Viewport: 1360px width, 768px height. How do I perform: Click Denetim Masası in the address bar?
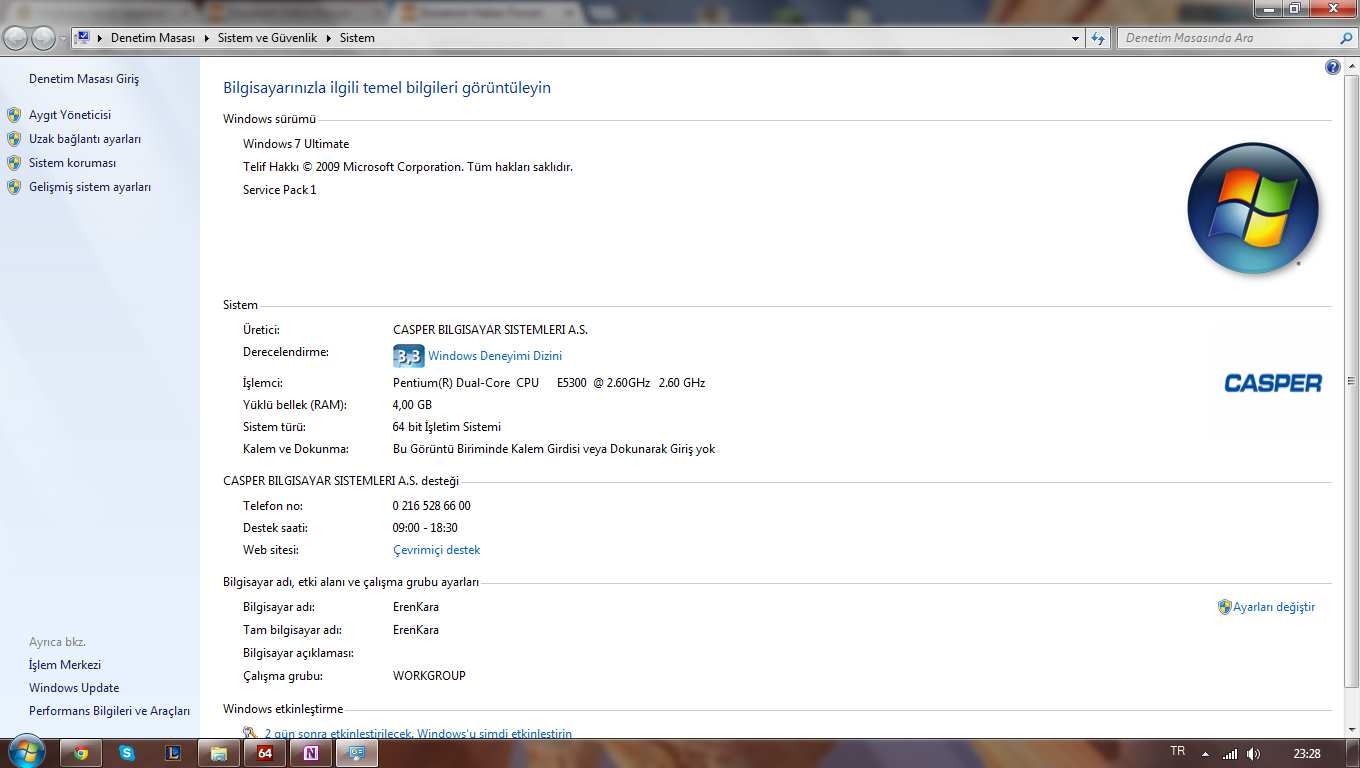click(x=152, y=38)
